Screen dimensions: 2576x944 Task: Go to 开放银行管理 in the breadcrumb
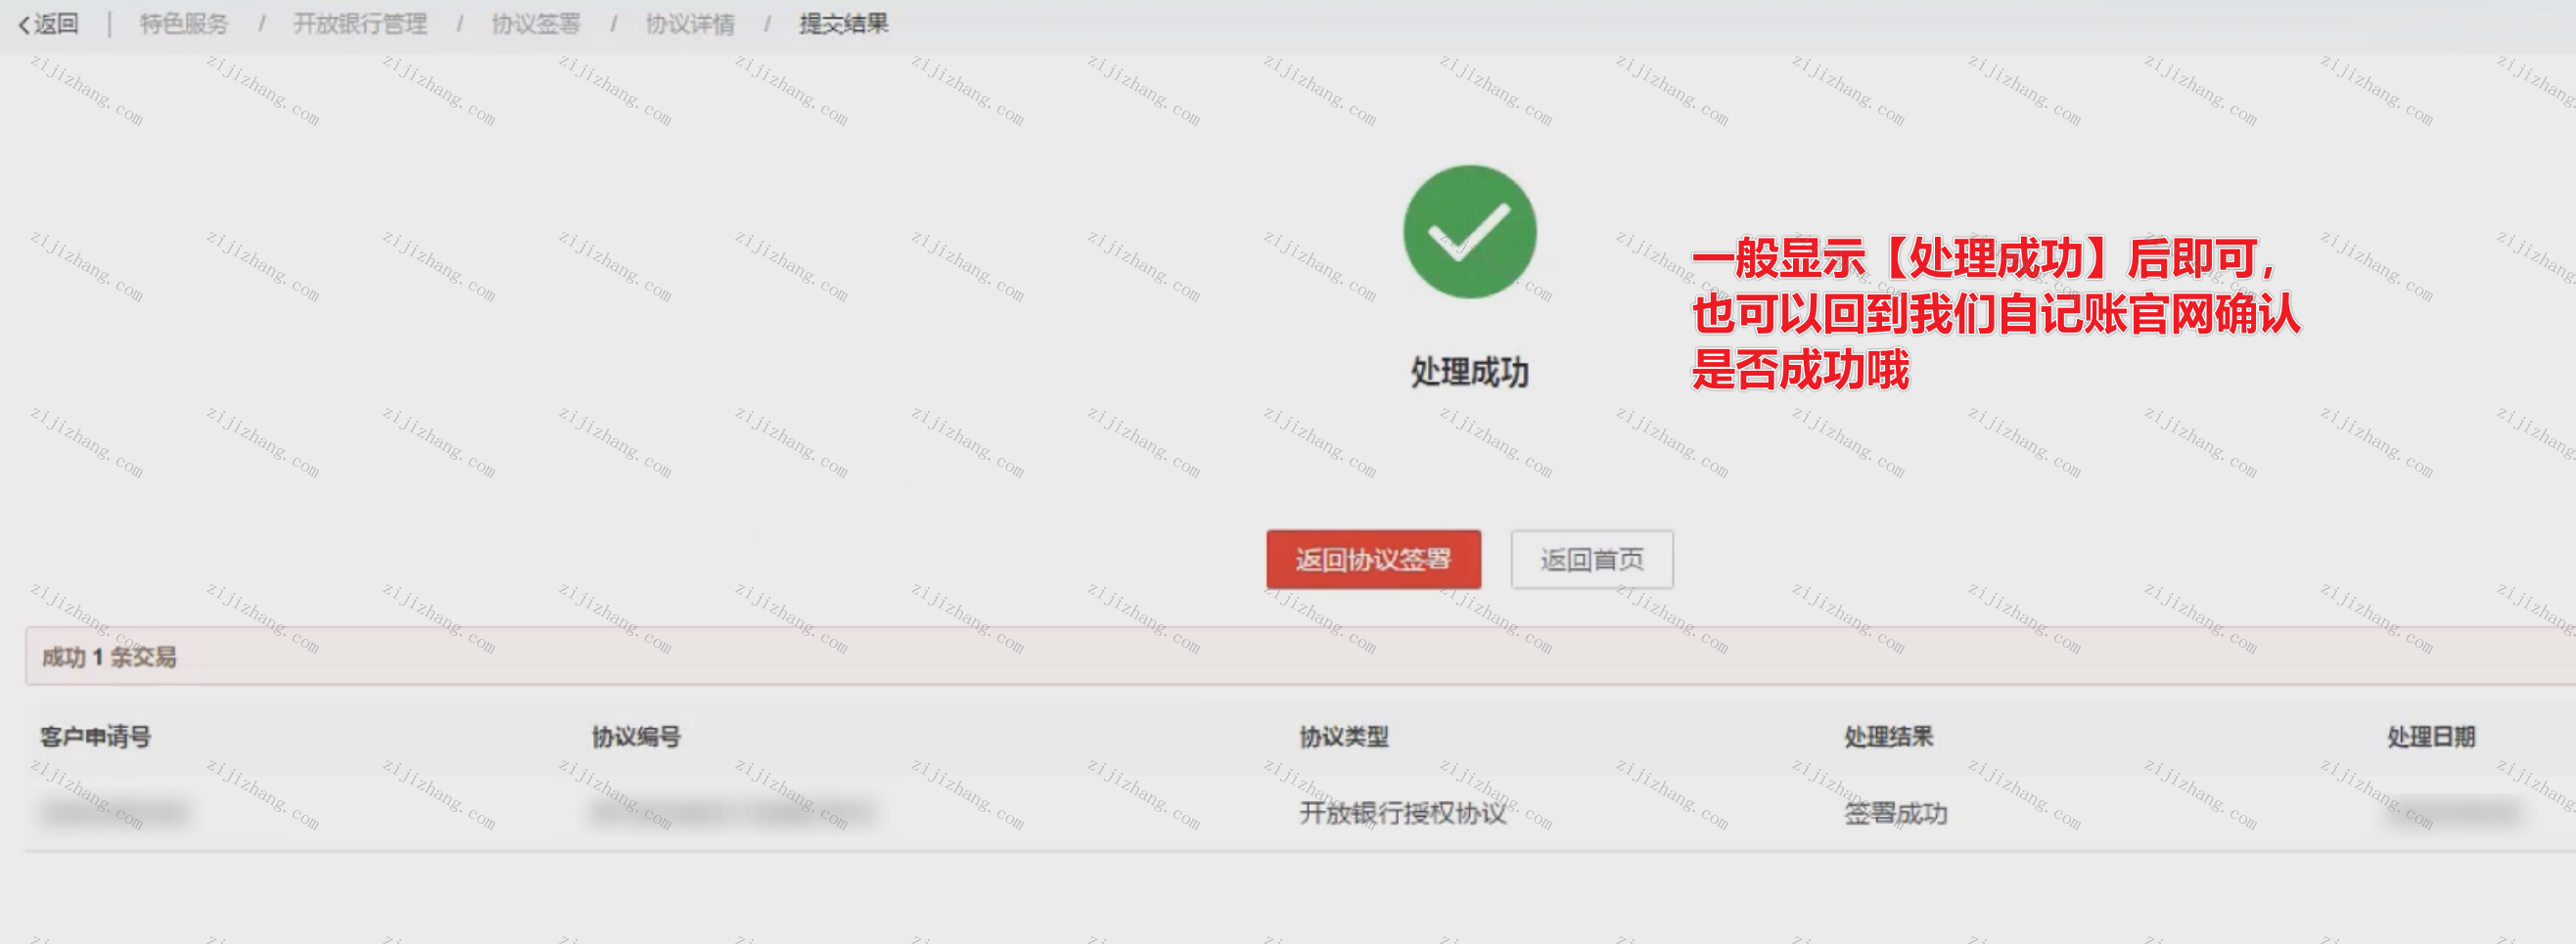(x=360, y=24)
